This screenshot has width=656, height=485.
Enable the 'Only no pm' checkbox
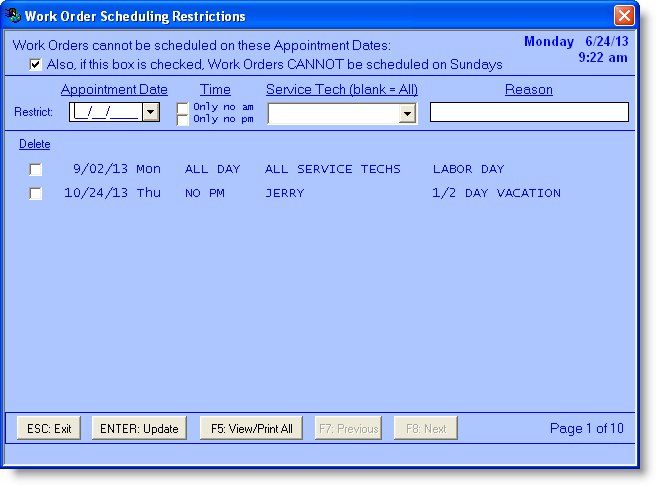click(182, 119)
